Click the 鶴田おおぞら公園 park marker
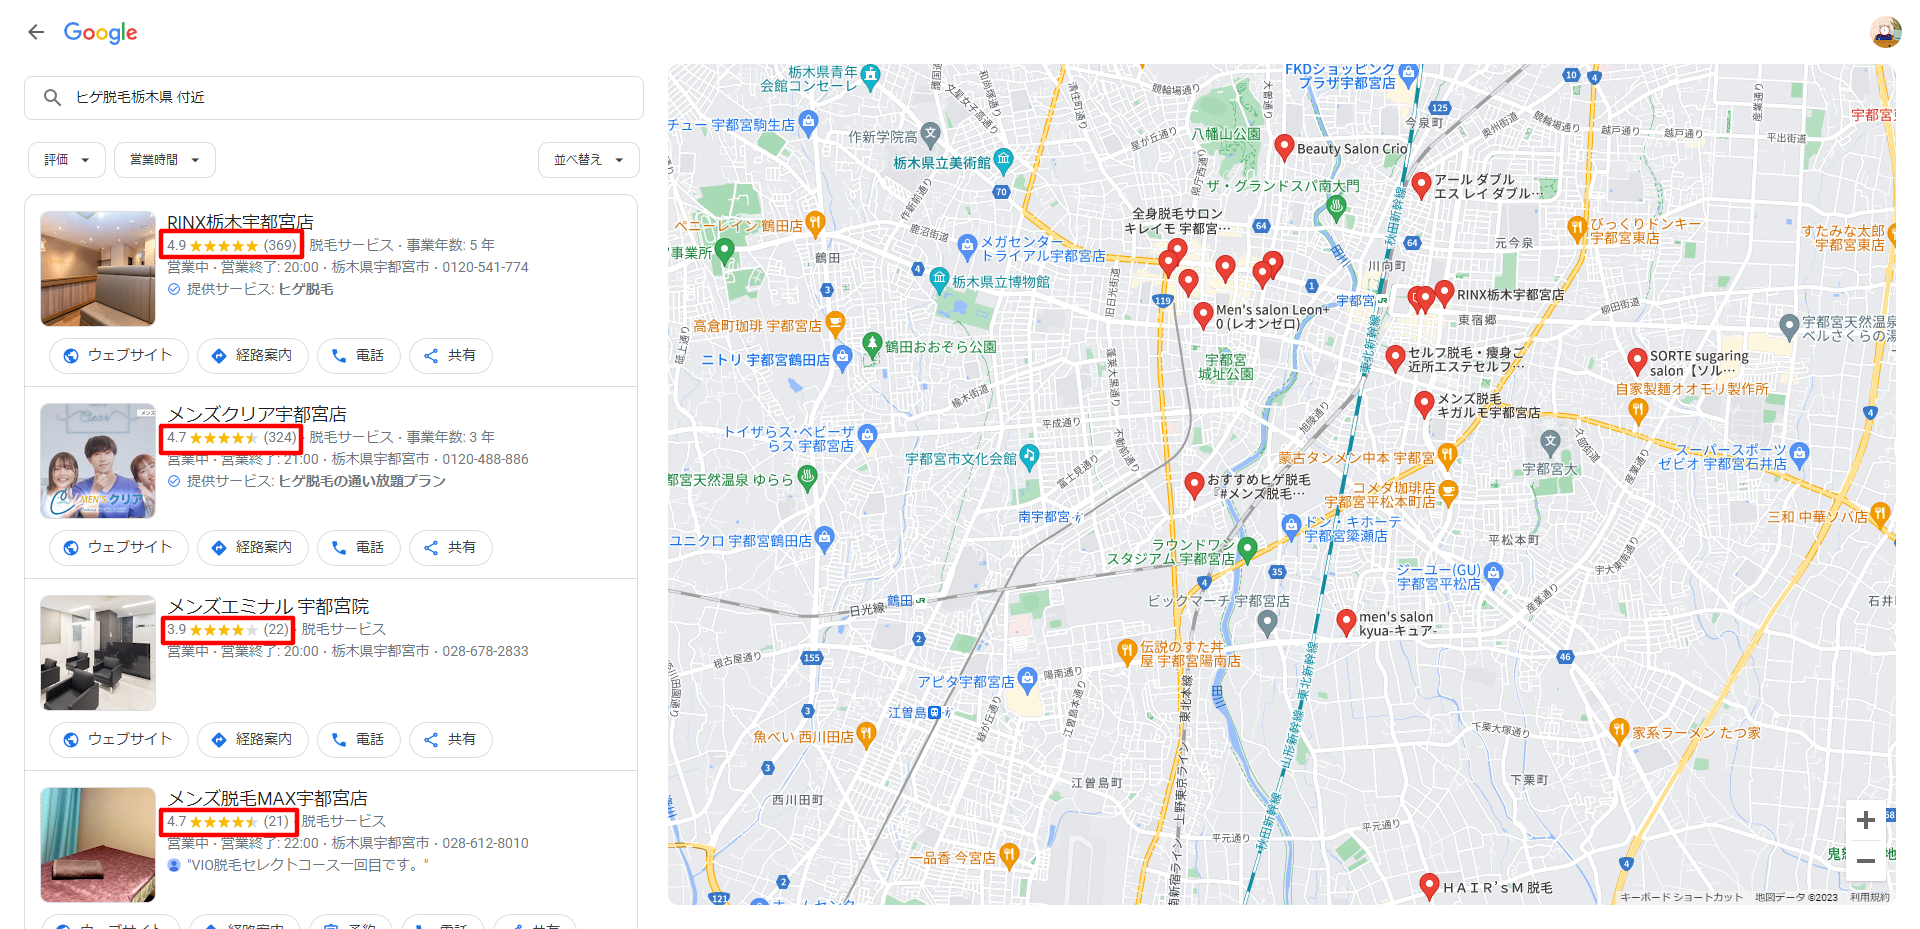 (872, 344)
